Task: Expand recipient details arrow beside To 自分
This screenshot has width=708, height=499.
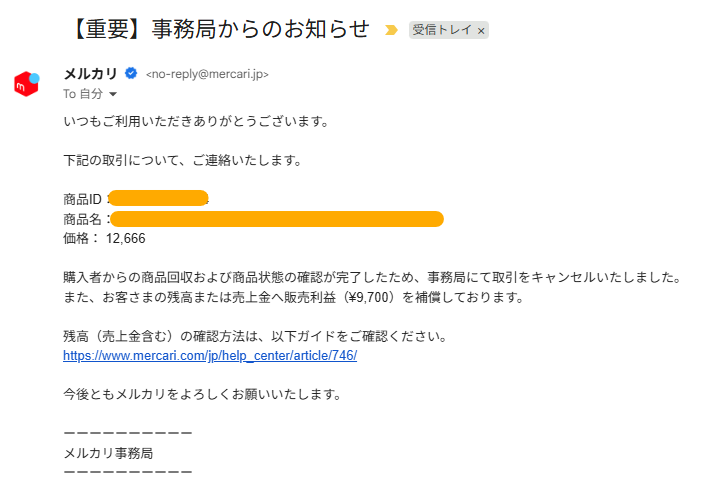Action: [x=113, y=94]
